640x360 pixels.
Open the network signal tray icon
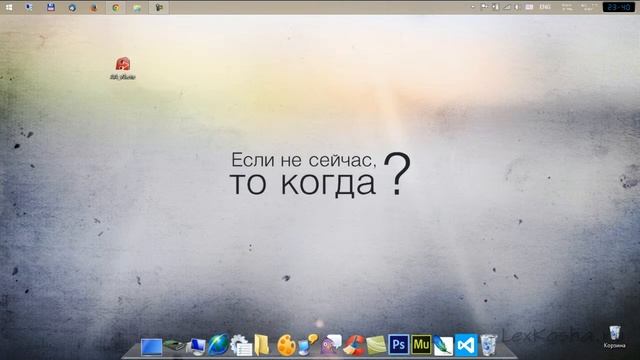[x=507, y=7]
